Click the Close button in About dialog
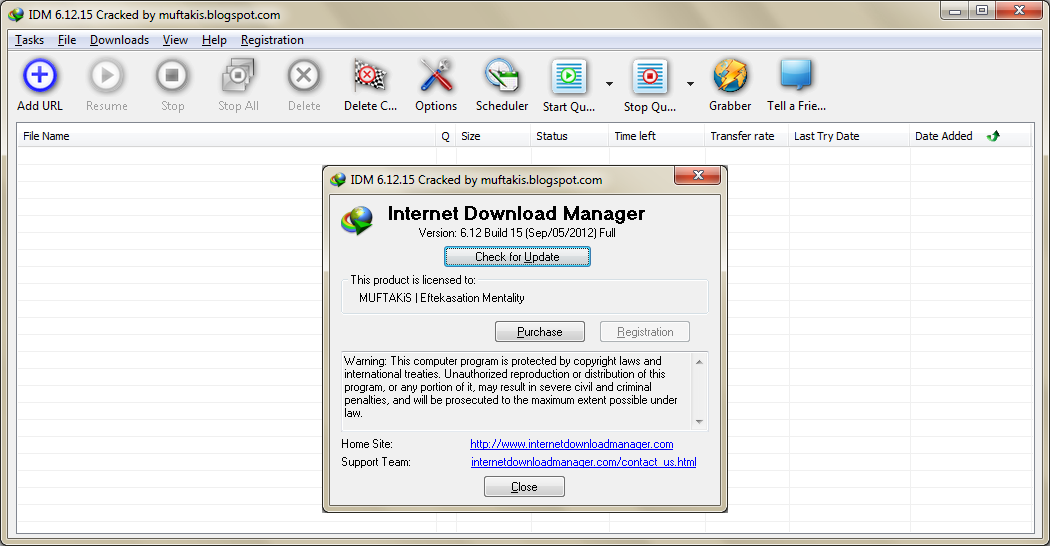This screenshot has width=1050, height=546. (524, 487)
